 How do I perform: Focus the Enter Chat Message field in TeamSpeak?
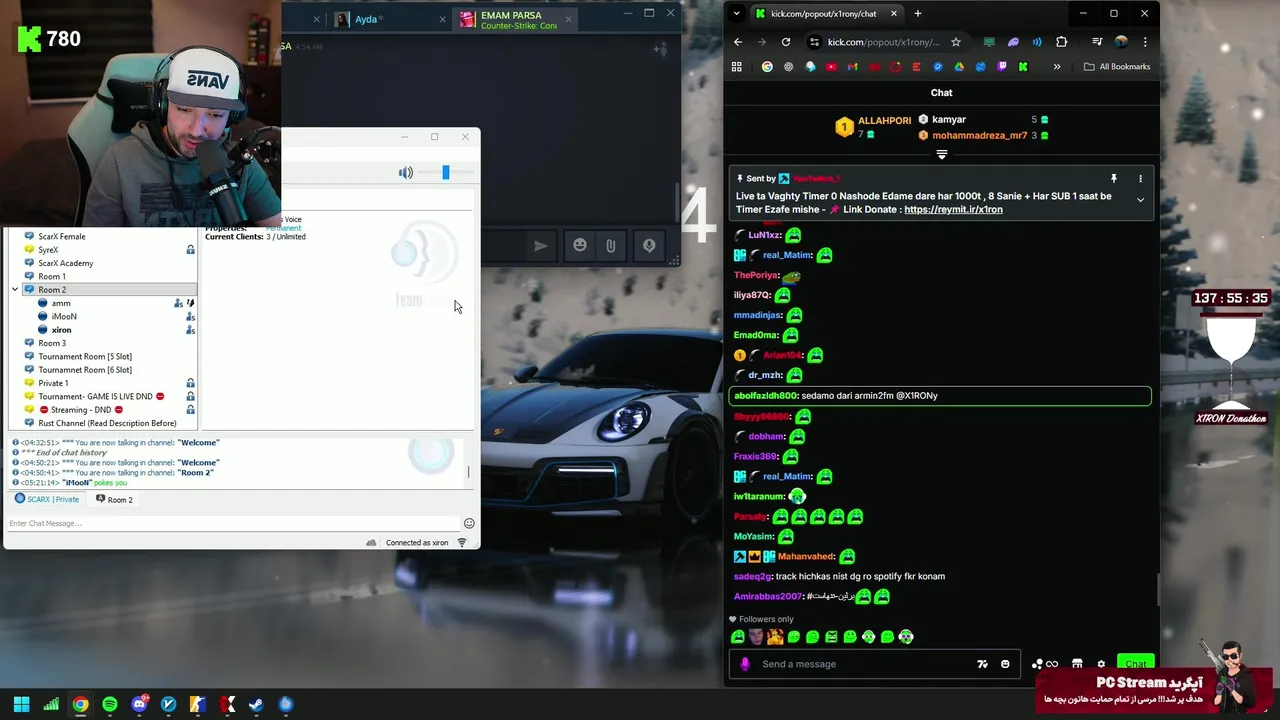(x=233, y=523)
